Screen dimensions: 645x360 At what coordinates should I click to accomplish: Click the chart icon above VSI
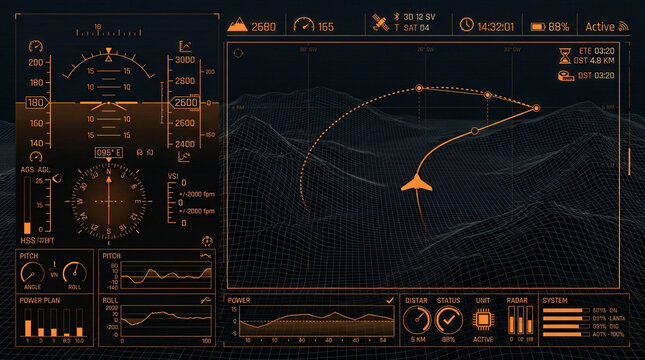point(183,157)
